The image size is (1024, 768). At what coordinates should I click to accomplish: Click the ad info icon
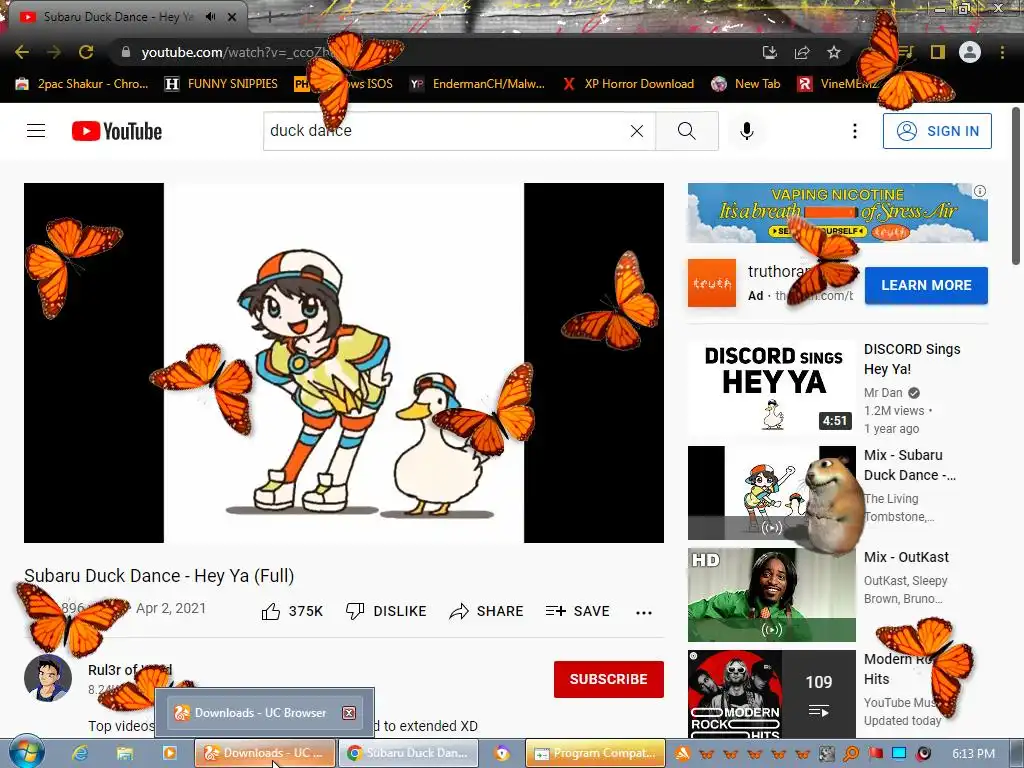[x=980, y=191]
